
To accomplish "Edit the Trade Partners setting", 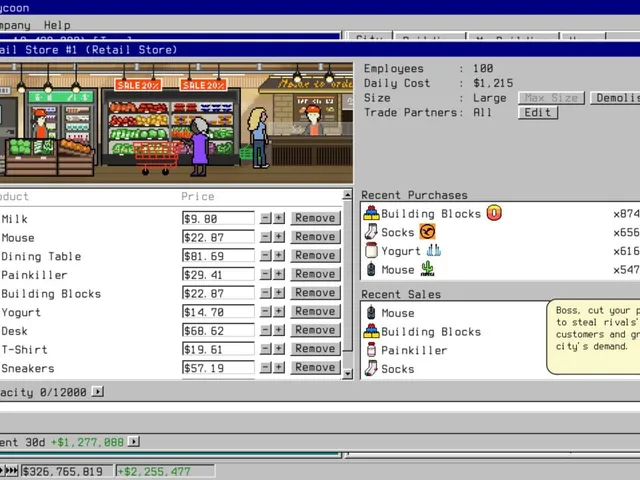I will click(538, 113).
